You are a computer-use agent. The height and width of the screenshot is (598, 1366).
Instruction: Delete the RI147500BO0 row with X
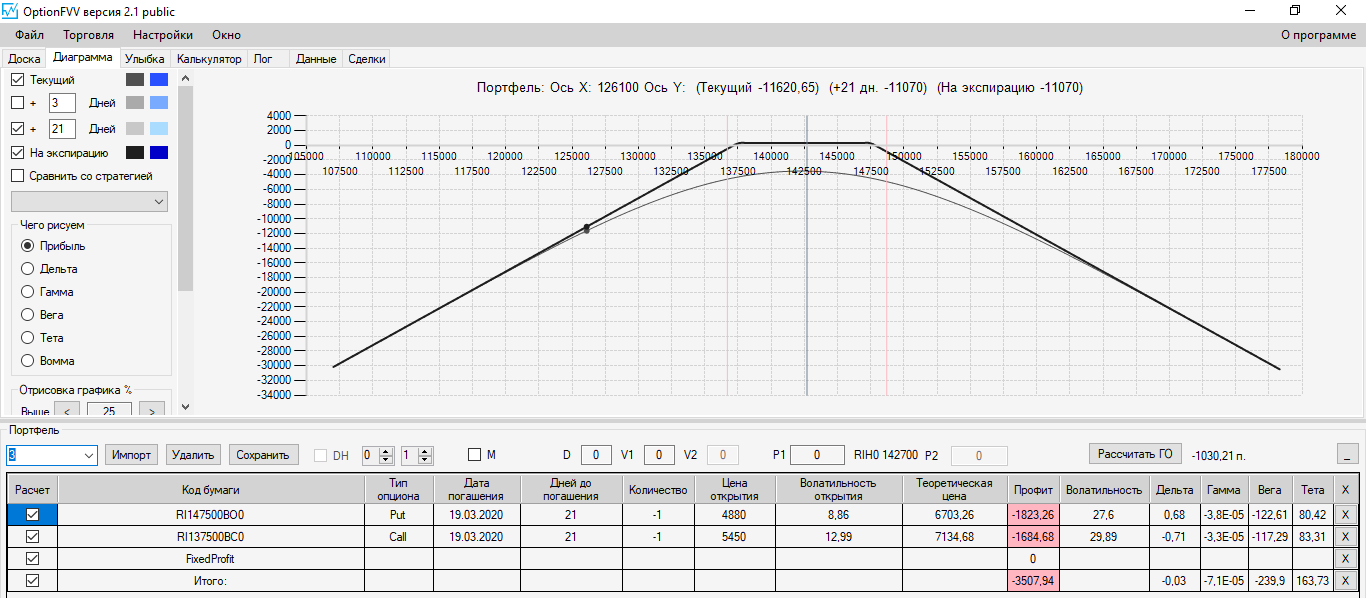pos(1345,515)
